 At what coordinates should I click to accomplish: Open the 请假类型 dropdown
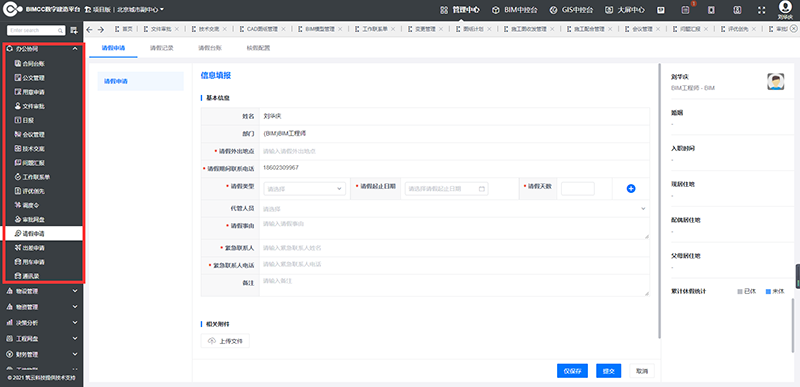(305, 189)
